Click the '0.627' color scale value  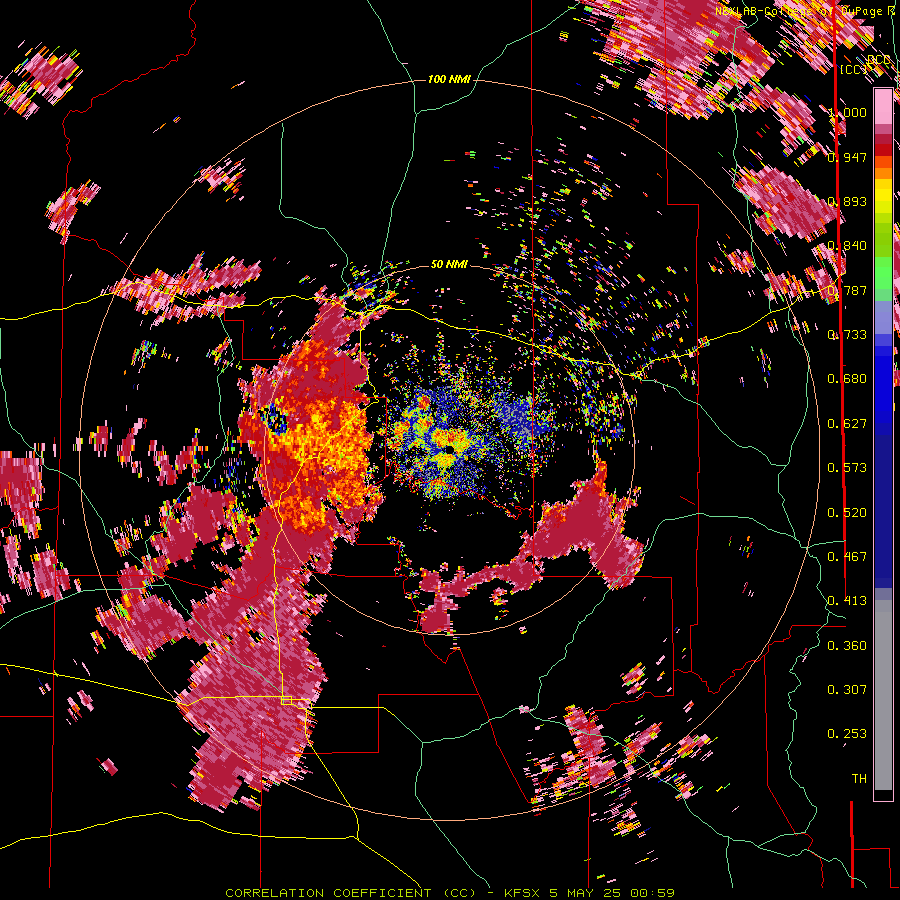pyautogui.click(x=847, y=424)
